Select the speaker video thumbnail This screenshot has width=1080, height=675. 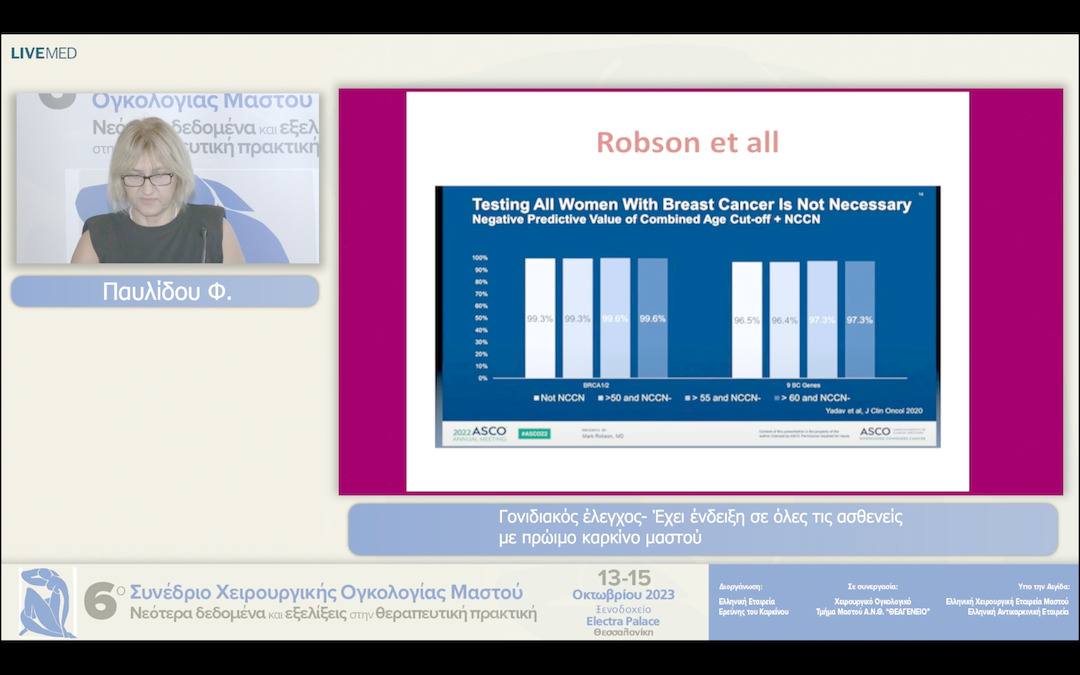click(x=167, y=178)
